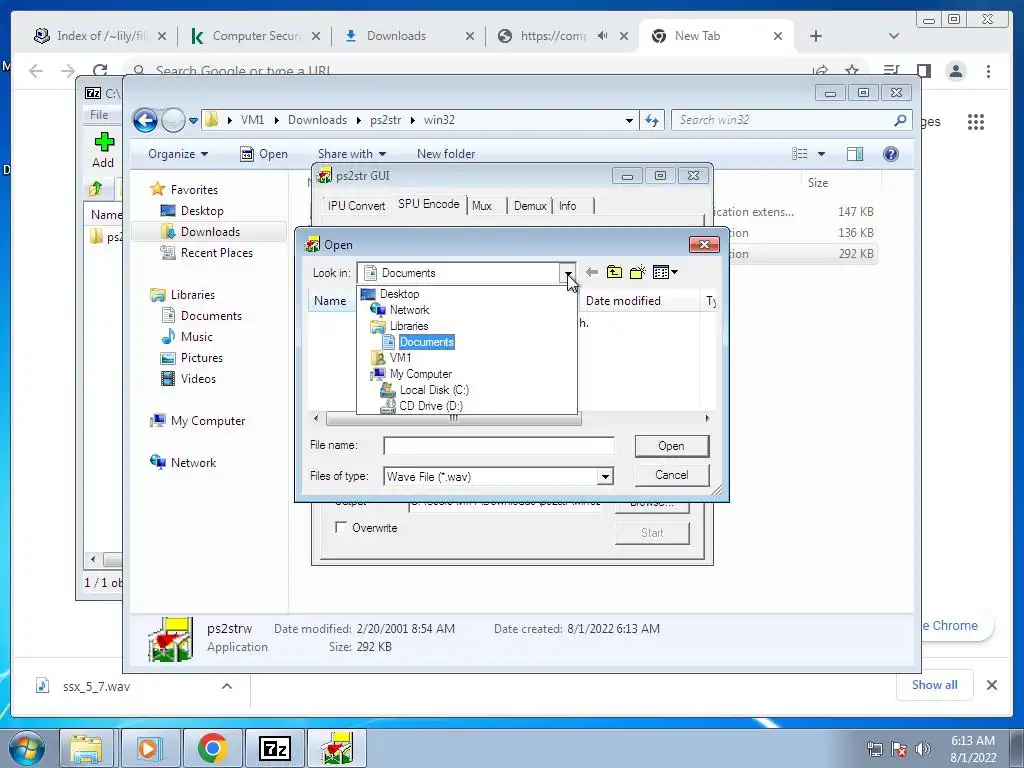Choose Libraries in the Look in list
1024x768 pixels.
[x=409, y=326]
